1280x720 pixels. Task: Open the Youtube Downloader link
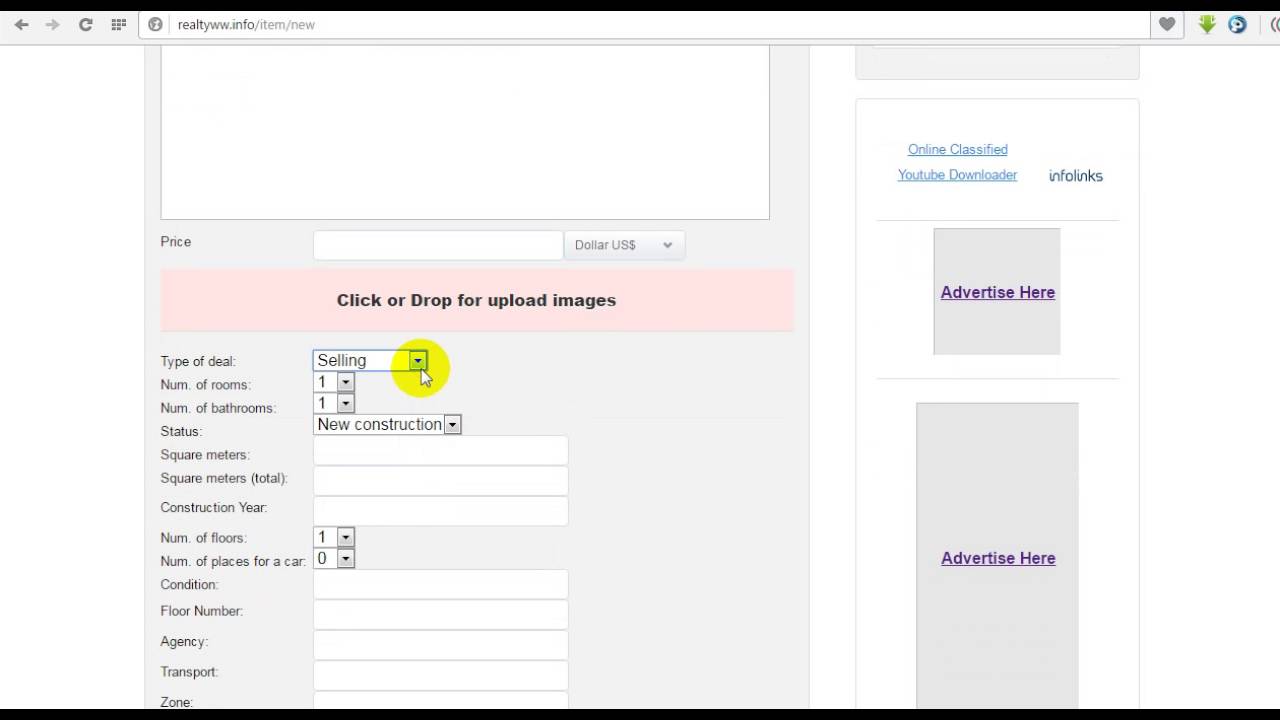coord(957,175)
